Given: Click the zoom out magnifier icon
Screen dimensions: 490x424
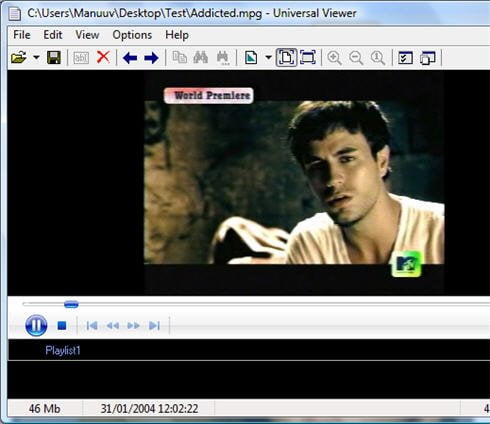Looking at the screenshot, I should (356, 58).
